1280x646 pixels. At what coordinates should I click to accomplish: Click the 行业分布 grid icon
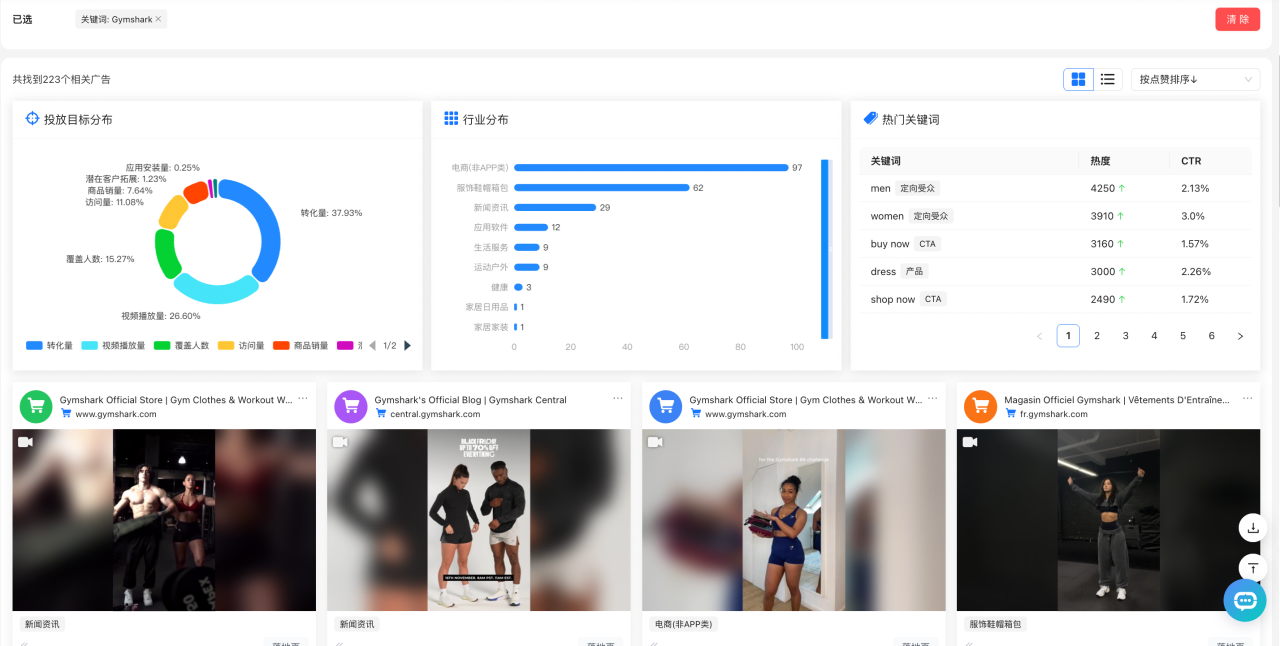451,119
